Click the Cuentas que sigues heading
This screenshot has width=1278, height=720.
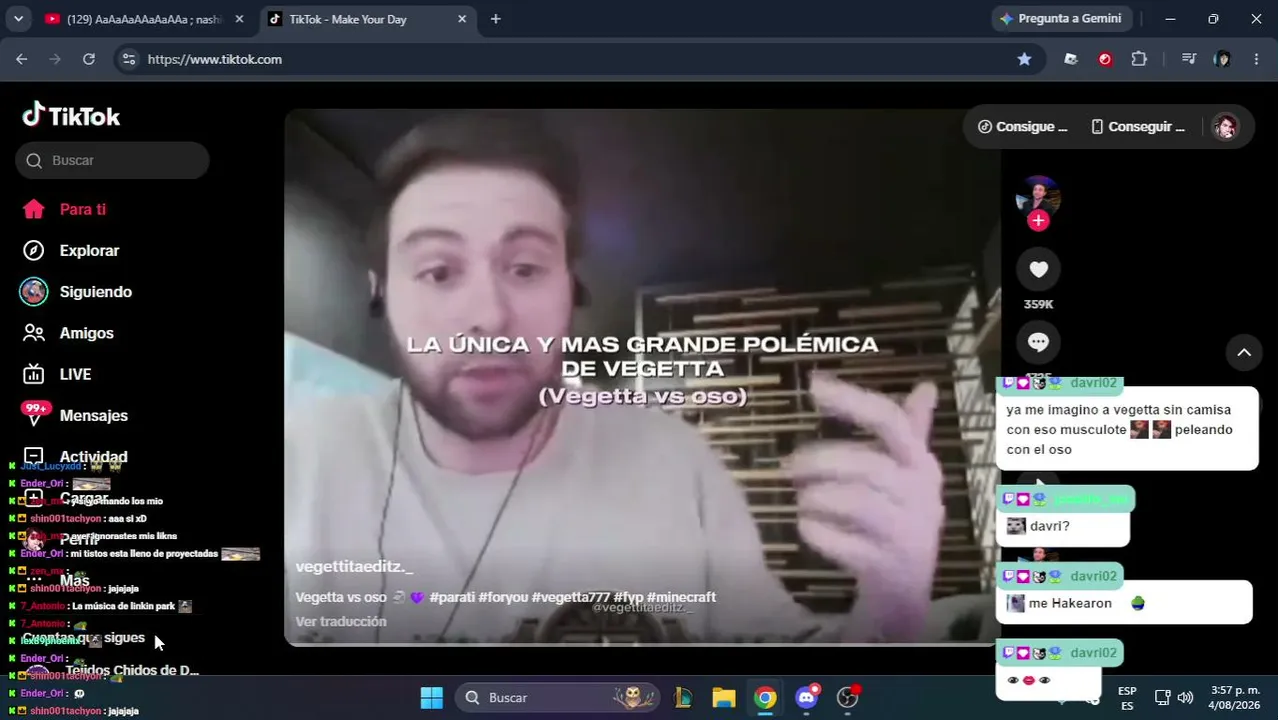[84, 637]
